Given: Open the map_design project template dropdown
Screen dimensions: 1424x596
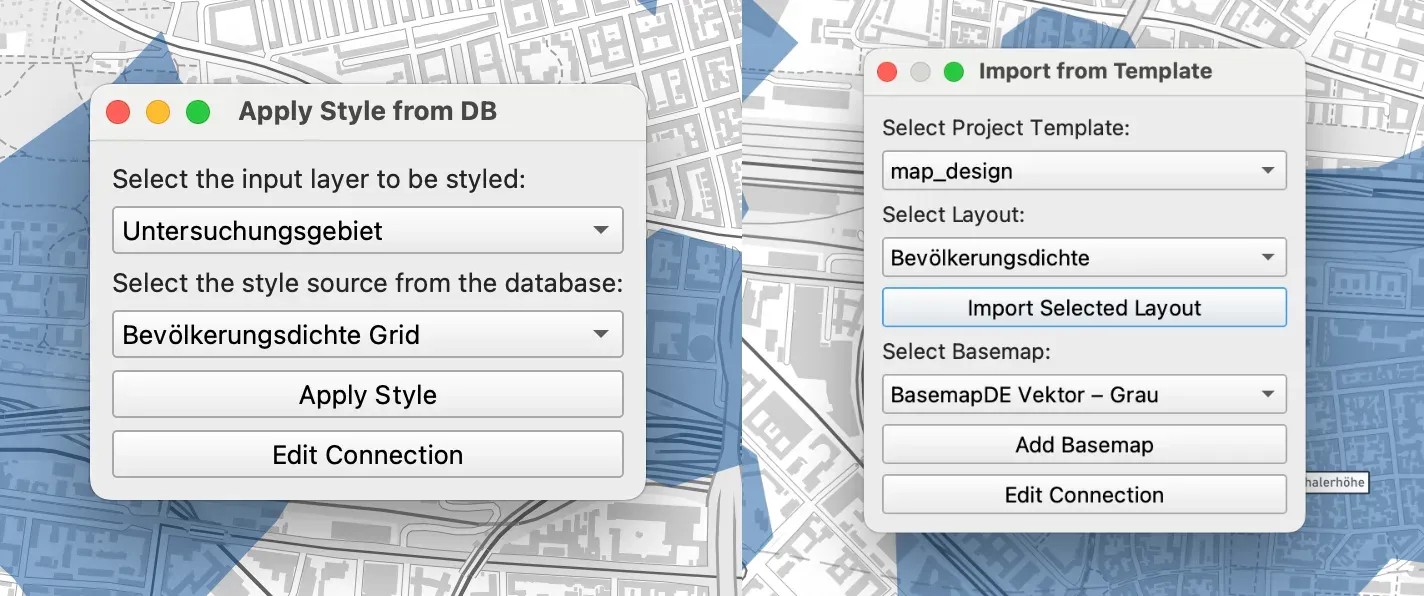Looking at the screenshot, I should point(1084,171).
